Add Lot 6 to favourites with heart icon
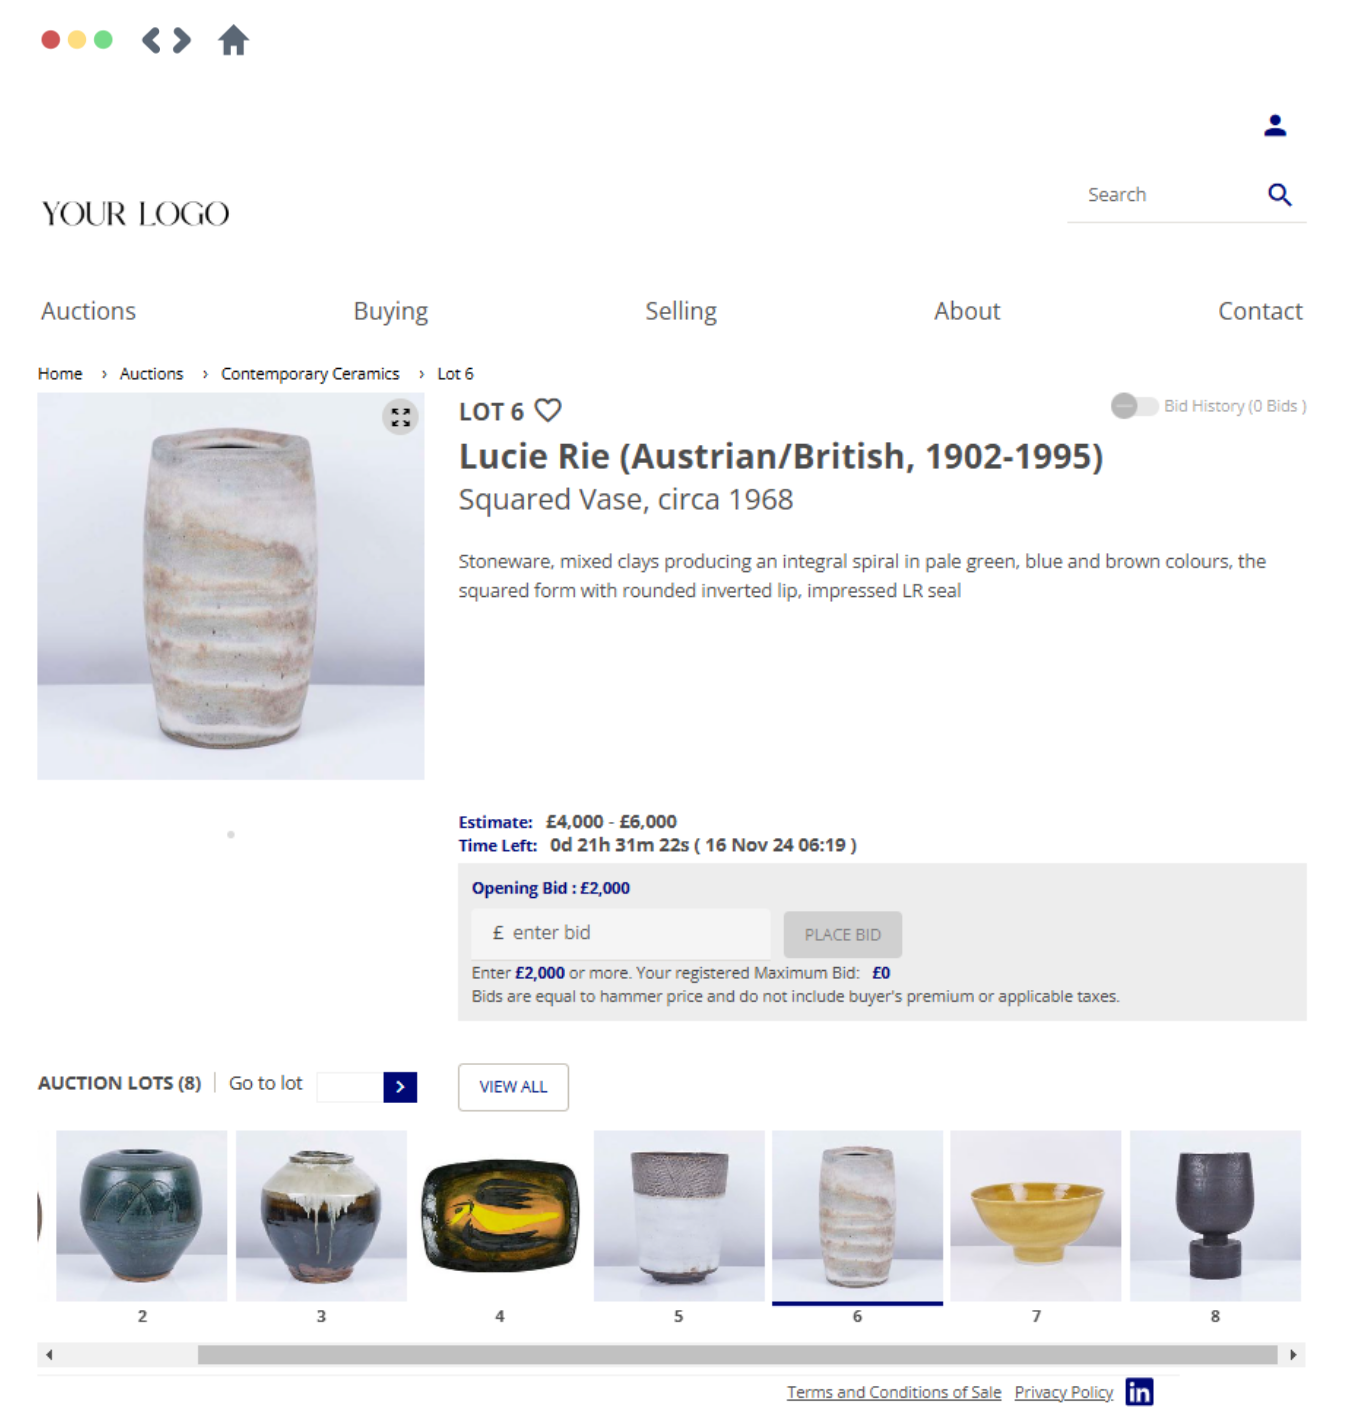This screenshot has height=1426, width=1367. tap(548, 410)
